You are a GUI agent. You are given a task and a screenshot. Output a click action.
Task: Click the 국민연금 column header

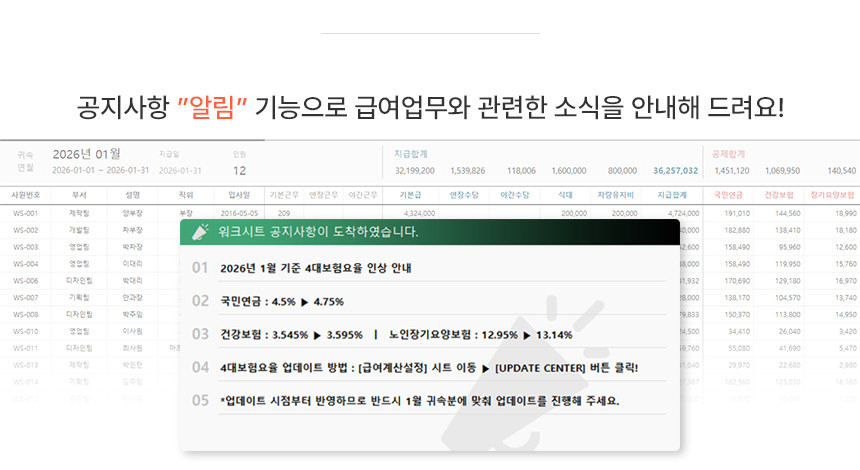(731, 195)
